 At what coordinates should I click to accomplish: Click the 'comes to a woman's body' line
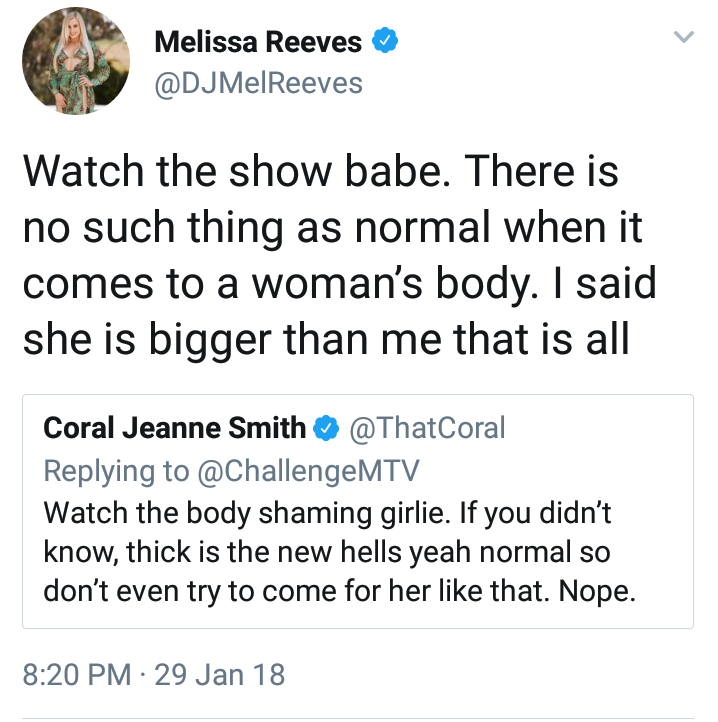pyautogui.click(x=339, y=284)
